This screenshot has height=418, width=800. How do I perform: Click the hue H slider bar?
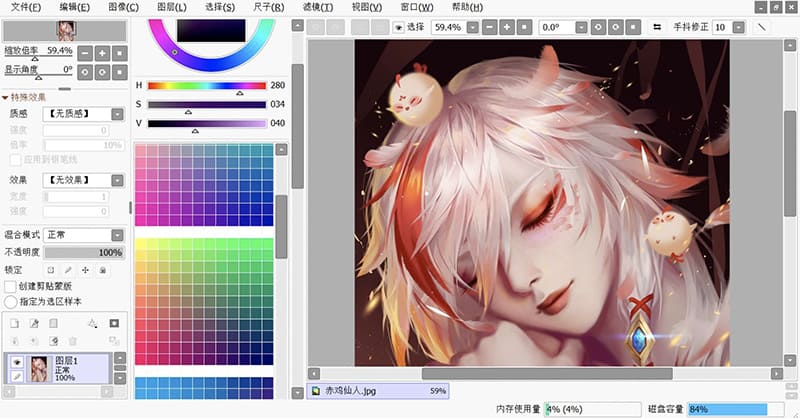pos(207,85)
